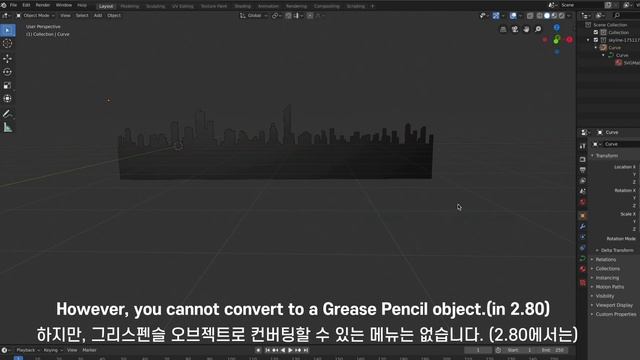This screenshot has height=360, width=640.
Task: Open the Global transform orientation dropdown
Action: tap(253, 16)
